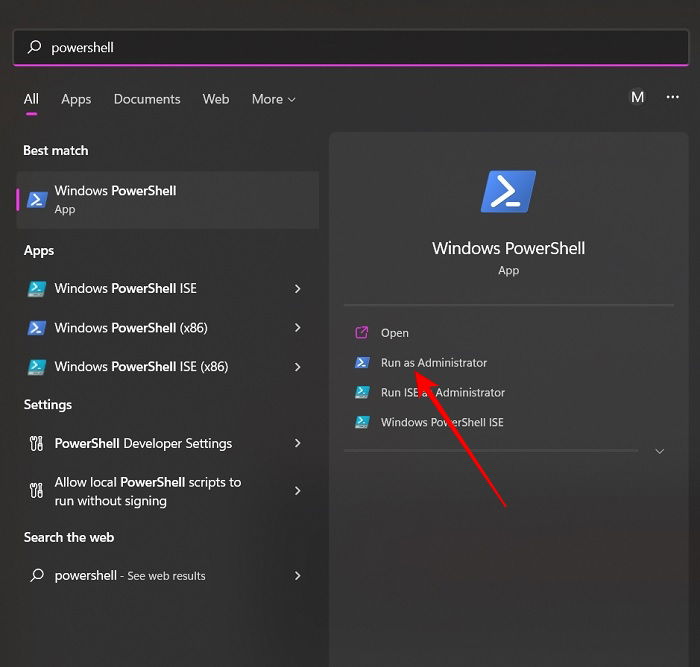Click Open in the details pane
This screenshot has height=667, width=700.
(x=394, y=333)
